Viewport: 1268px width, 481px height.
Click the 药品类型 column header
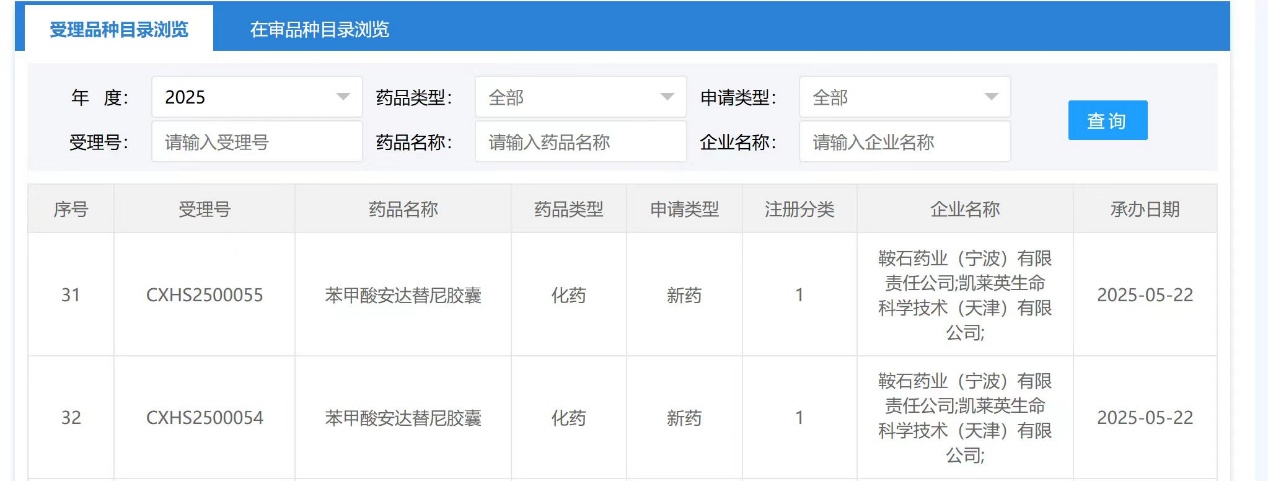(568, 209)
